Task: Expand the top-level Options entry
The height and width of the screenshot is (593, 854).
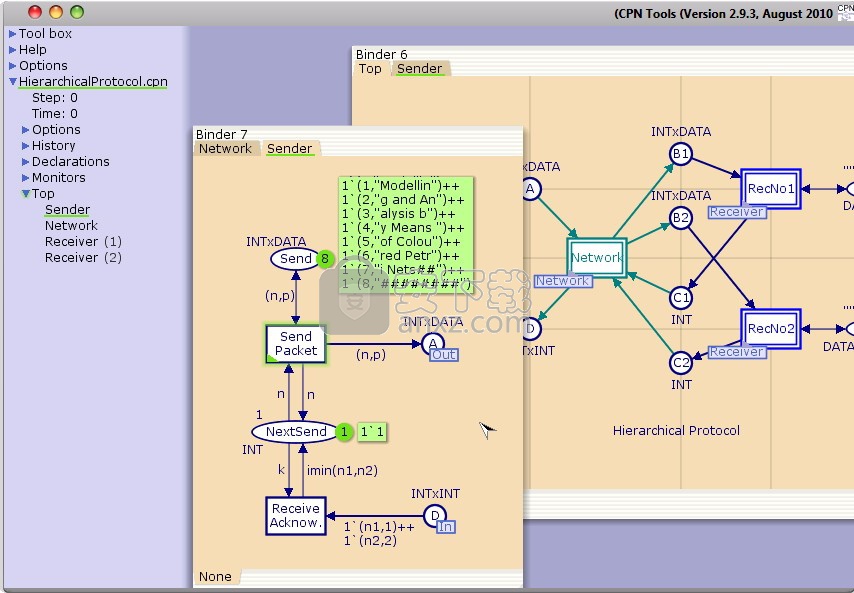Action: 13,66
